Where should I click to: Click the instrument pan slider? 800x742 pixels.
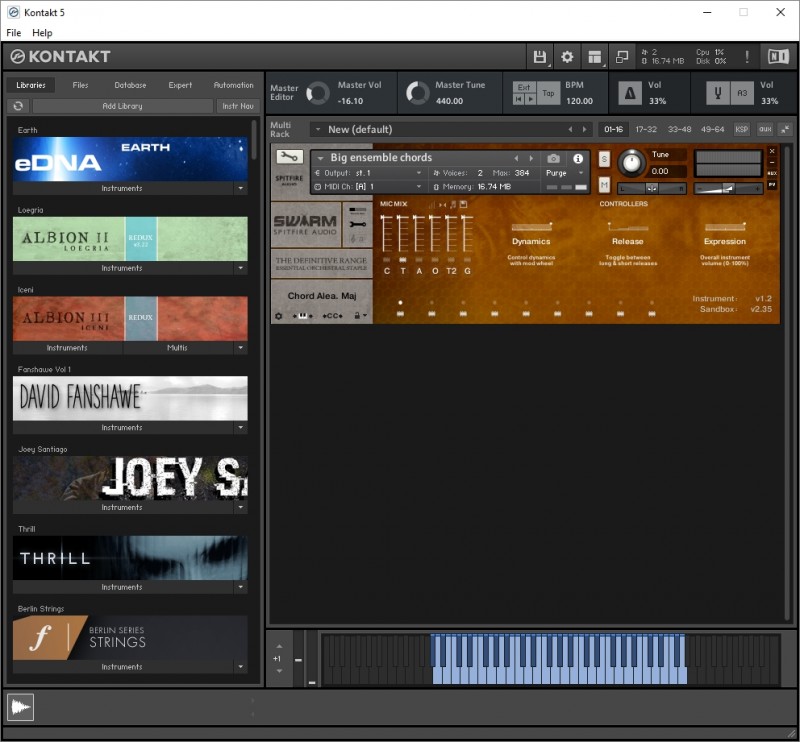coord(652,188)
